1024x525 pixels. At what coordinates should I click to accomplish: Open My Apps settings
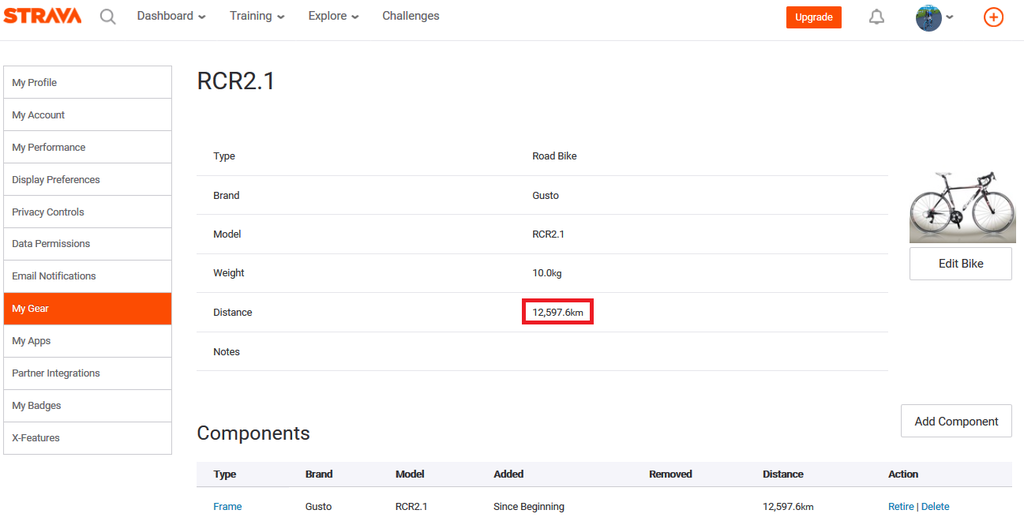point(88,341)
